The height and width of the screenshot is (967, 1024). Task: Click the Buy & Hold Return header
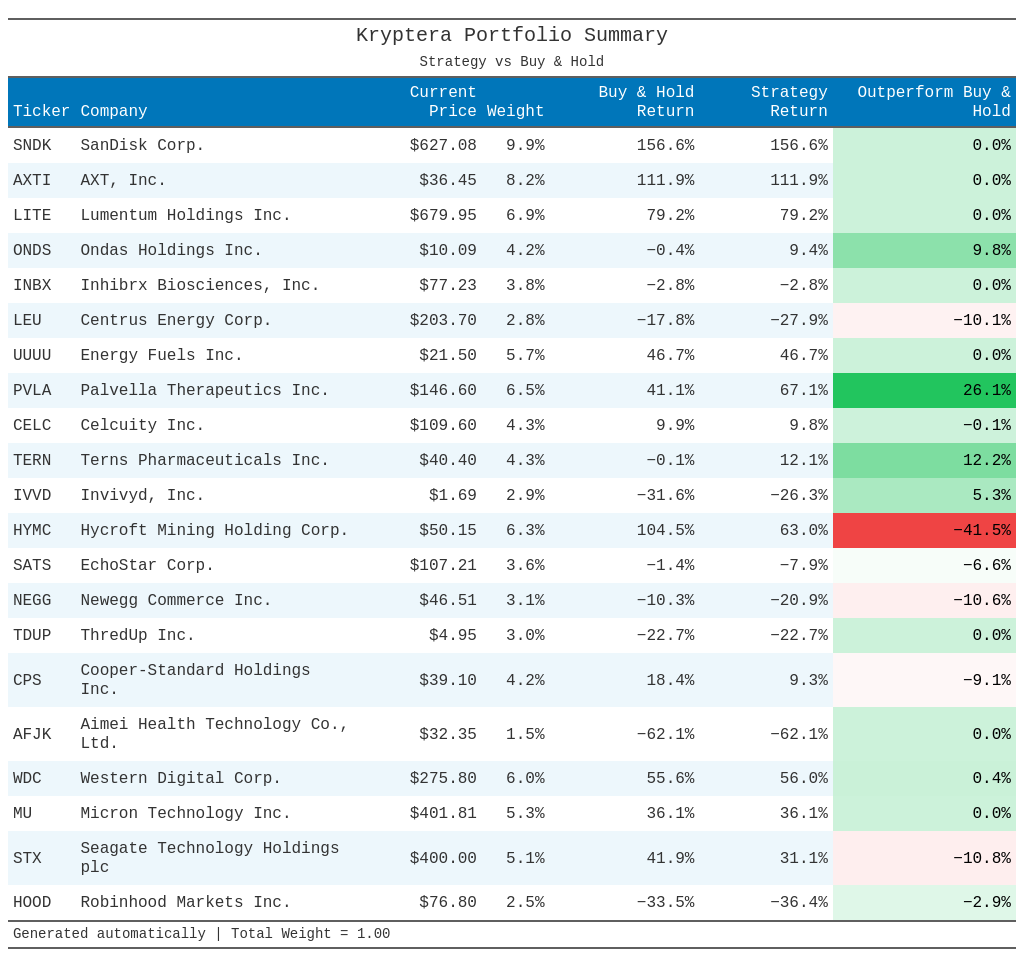[x=646, y=102]
